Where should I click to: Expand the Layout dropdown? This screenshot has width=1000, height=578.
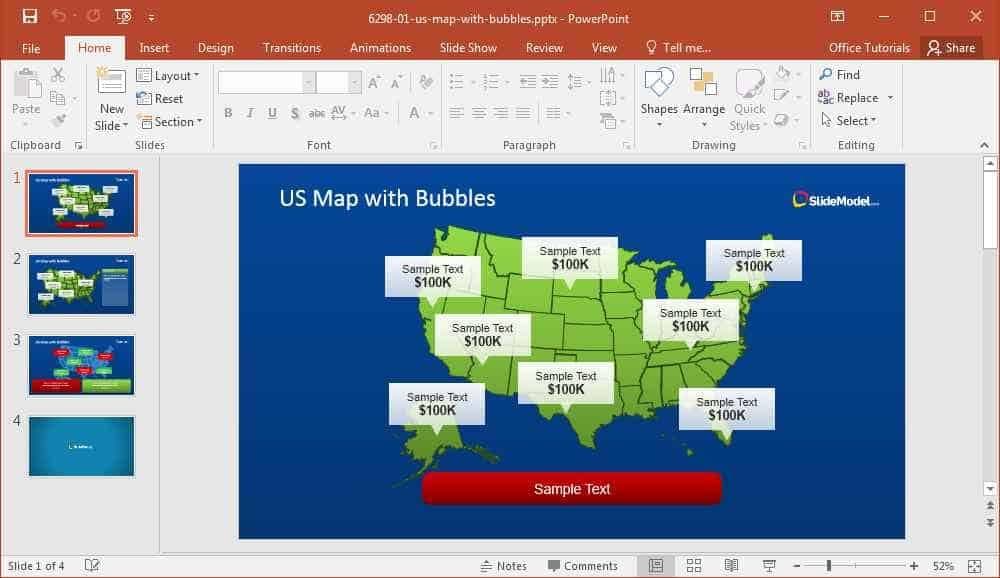(168, 75)
